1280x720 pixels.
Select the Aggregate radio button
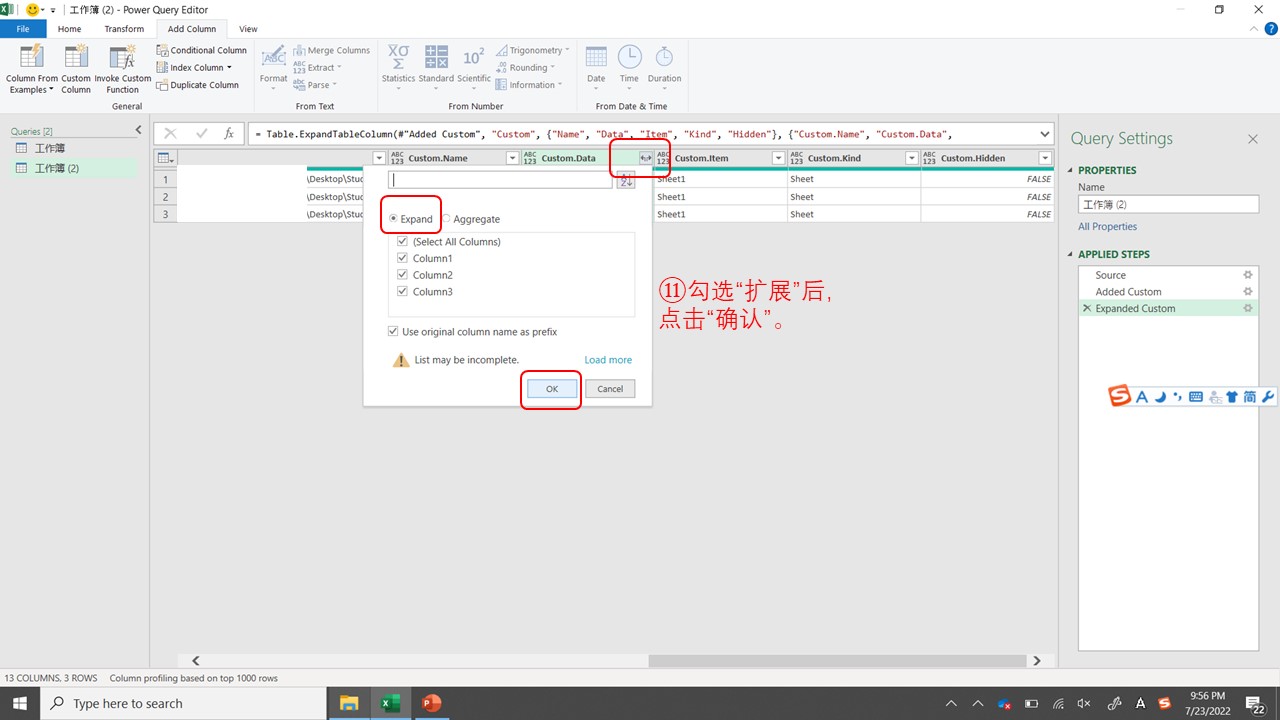point(446,219)
